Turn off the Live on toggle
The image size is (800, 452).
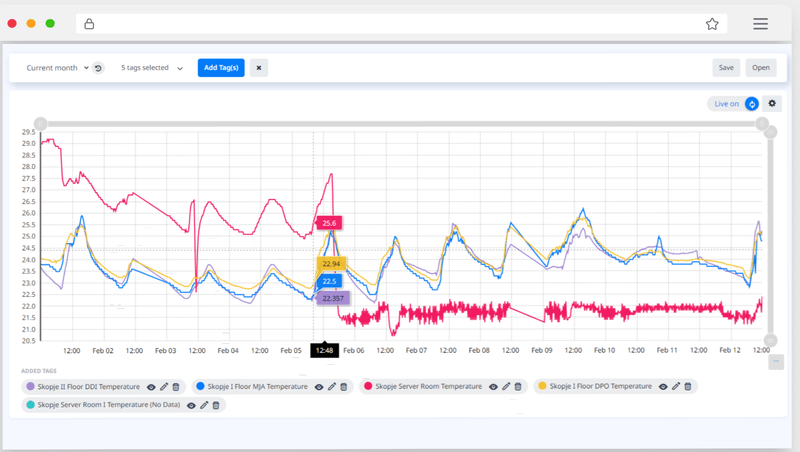[751, 103]
